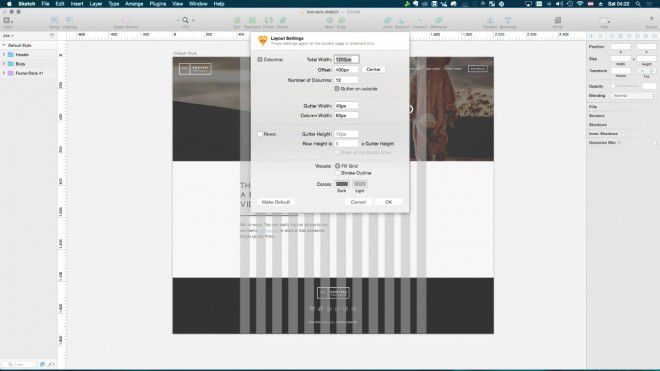
Task: Expand the Header layer group
Action: point(4,55)
